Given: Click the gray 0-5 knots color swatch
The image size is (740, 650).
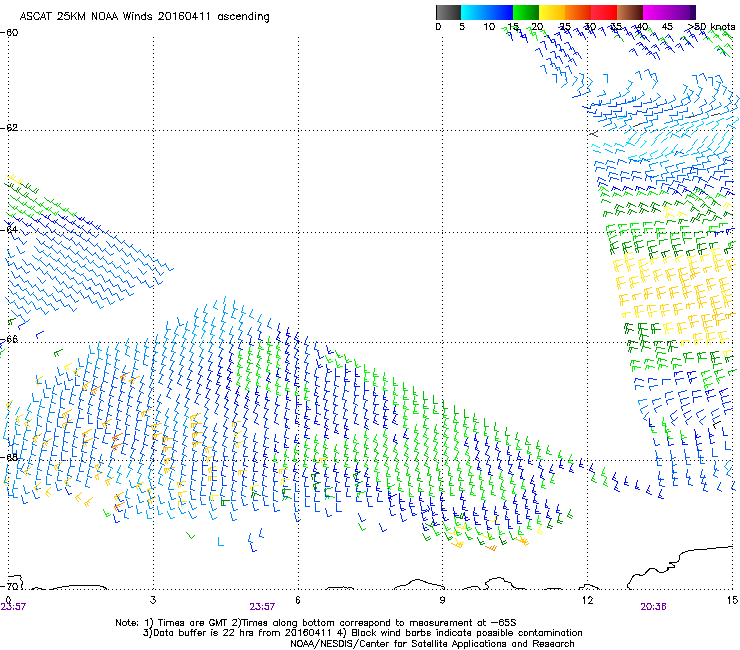Looking at the screenshot, I should [x=448, y=12].
